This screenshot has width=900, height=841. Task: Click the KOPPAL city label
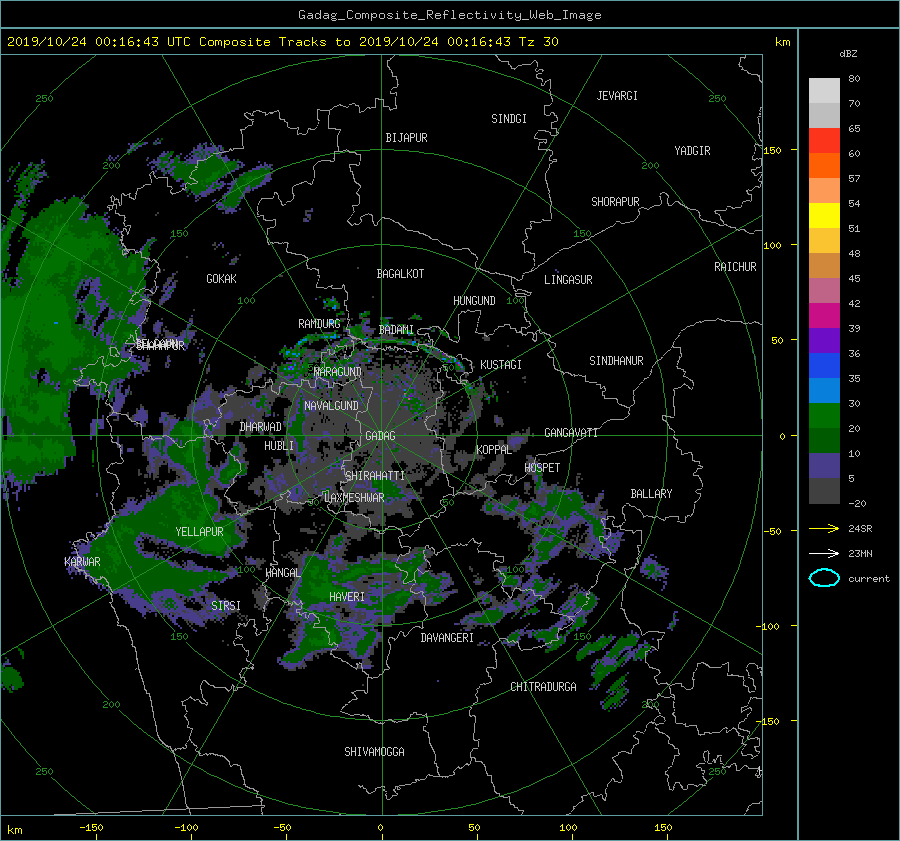[x=494, y=450]
